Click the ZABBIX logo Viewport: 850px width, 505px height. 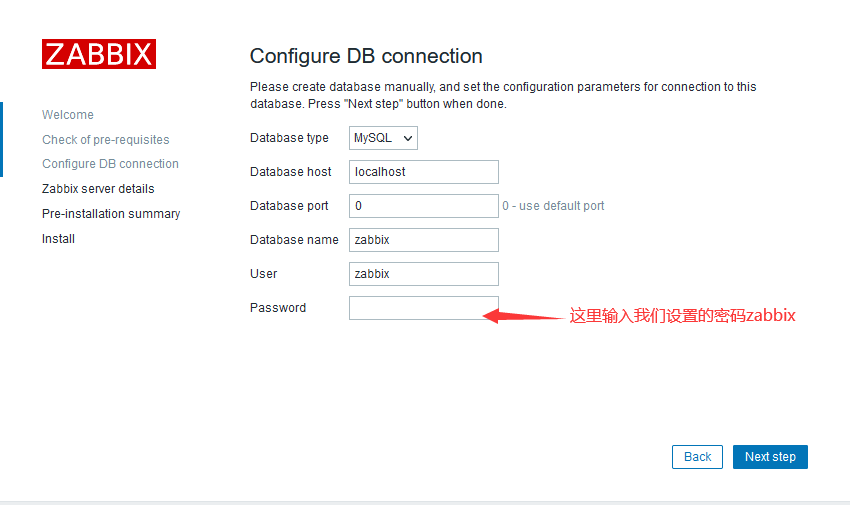[x=99, y=54]
